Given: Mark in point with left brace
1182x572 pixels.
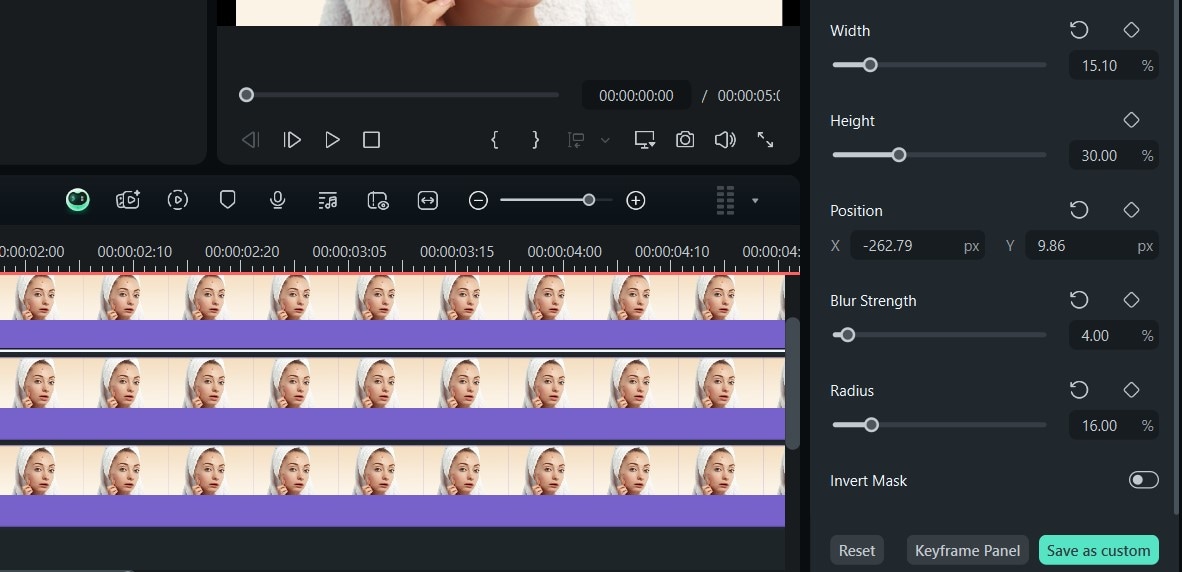Looking at the screenshot, I should [x=495, y=139].
